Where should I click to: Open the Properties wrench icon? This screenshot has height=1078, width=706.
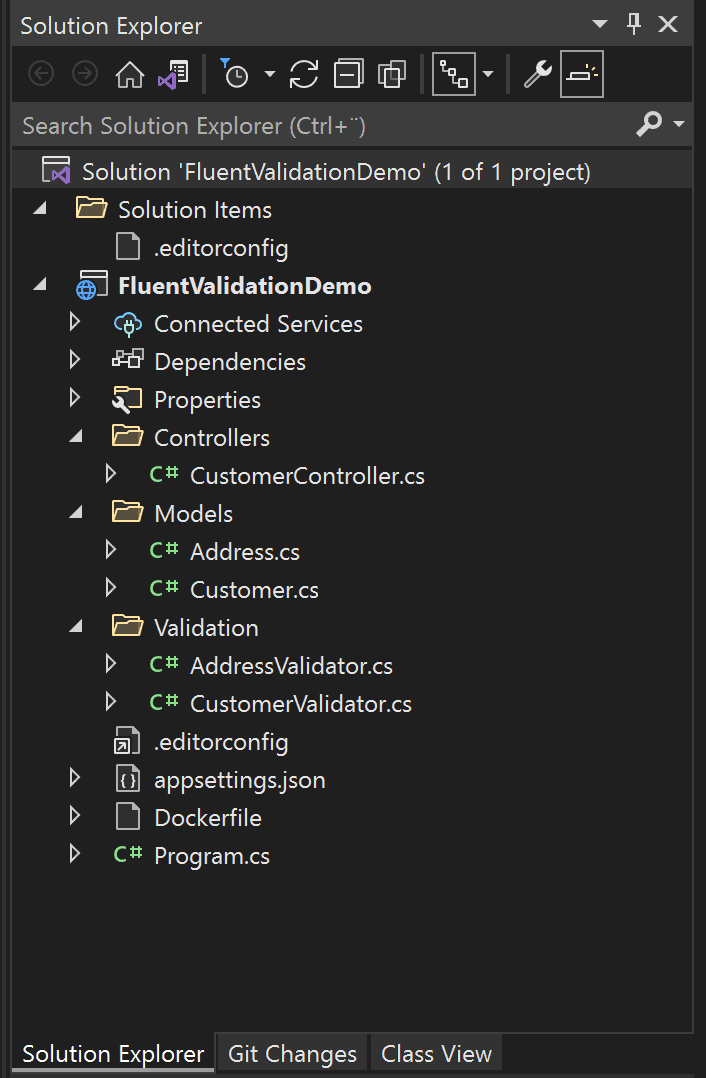coord(536,73)
